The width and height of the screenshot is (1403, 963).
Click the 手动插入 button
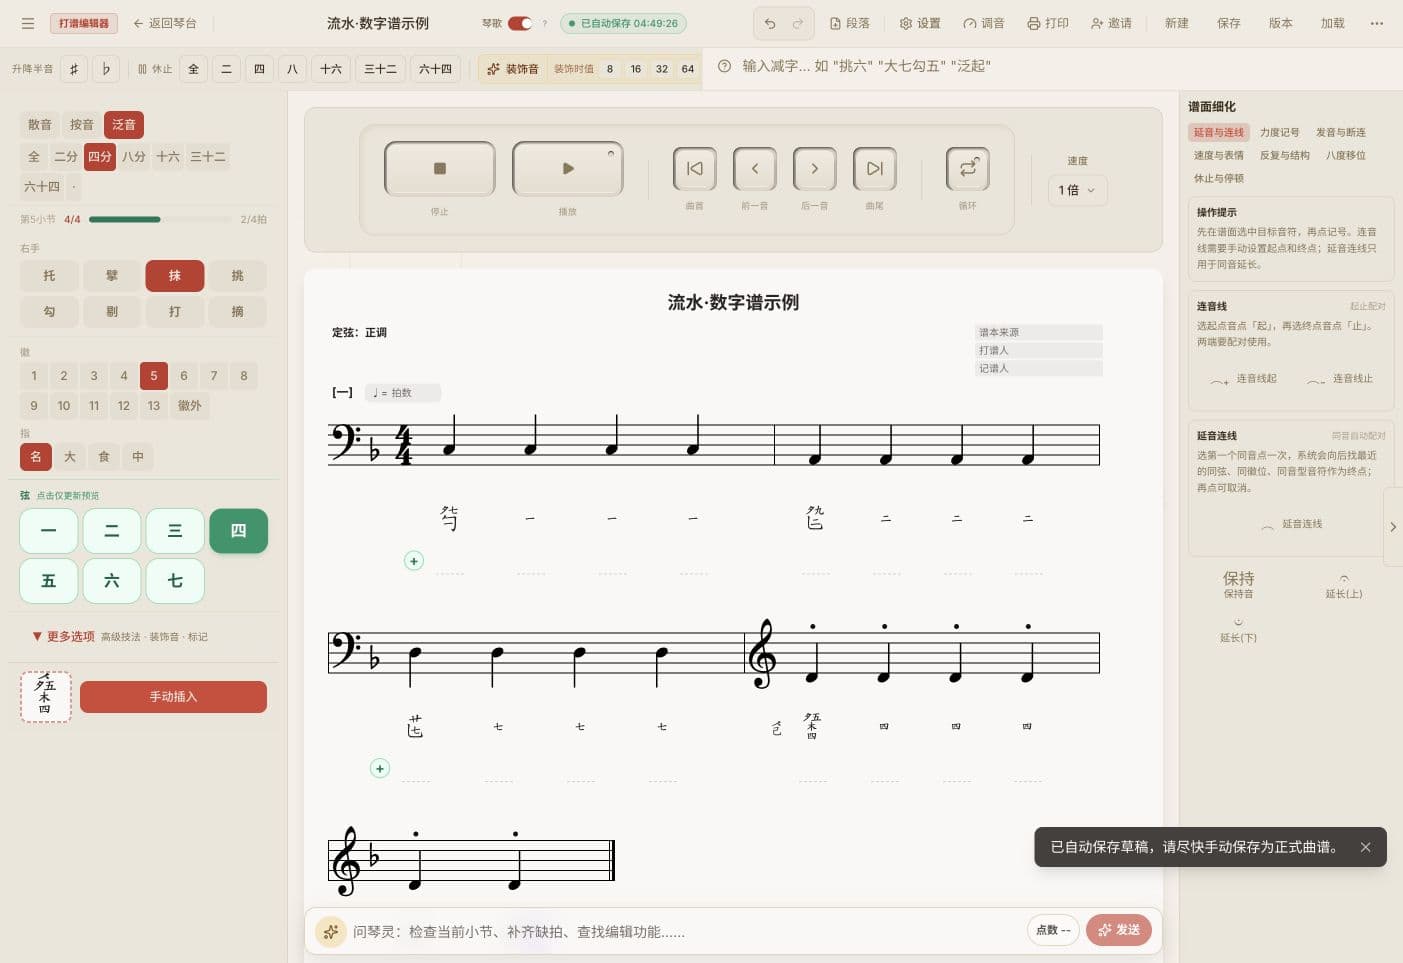[x=173, y=697]
